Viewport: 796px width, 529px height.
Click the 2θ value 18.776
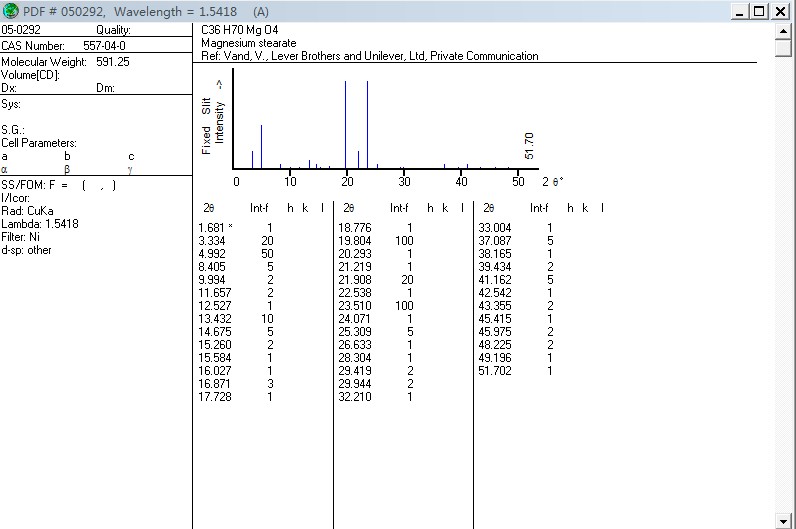pos(355,227)
